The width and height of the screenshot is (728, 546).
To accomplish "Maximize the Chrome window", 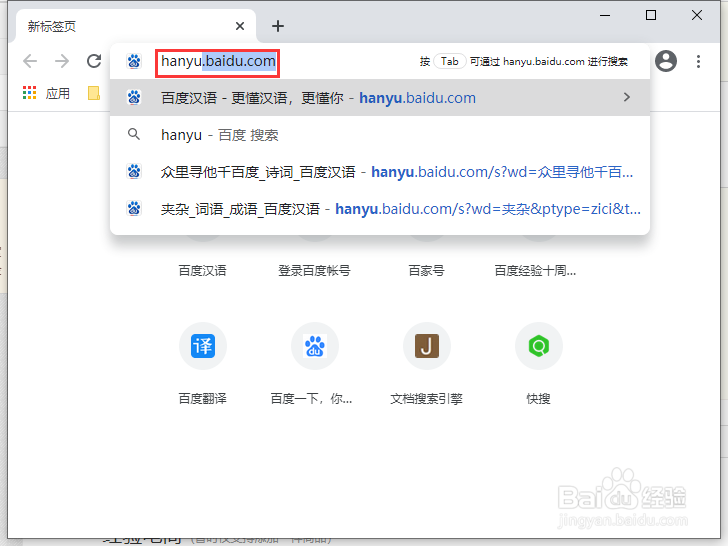I will (x=651, y=15).
